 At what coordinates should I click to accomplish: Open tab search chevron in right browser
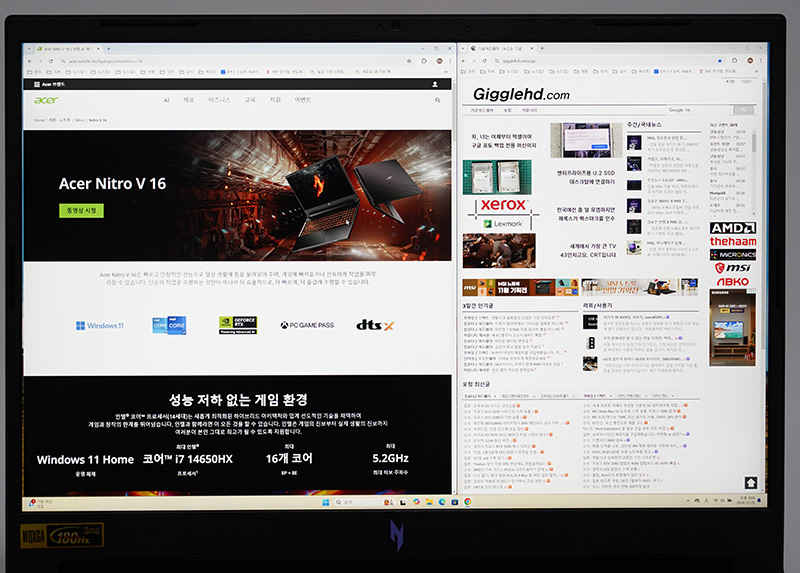[463, 48]
